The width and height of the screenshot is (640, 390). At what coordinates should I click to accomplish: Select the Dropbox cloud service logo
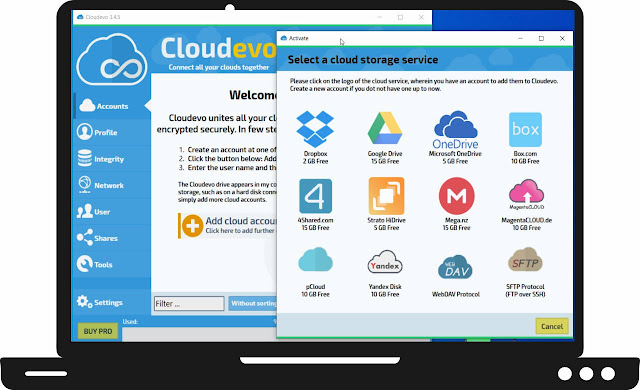click(x=315, y=129)
